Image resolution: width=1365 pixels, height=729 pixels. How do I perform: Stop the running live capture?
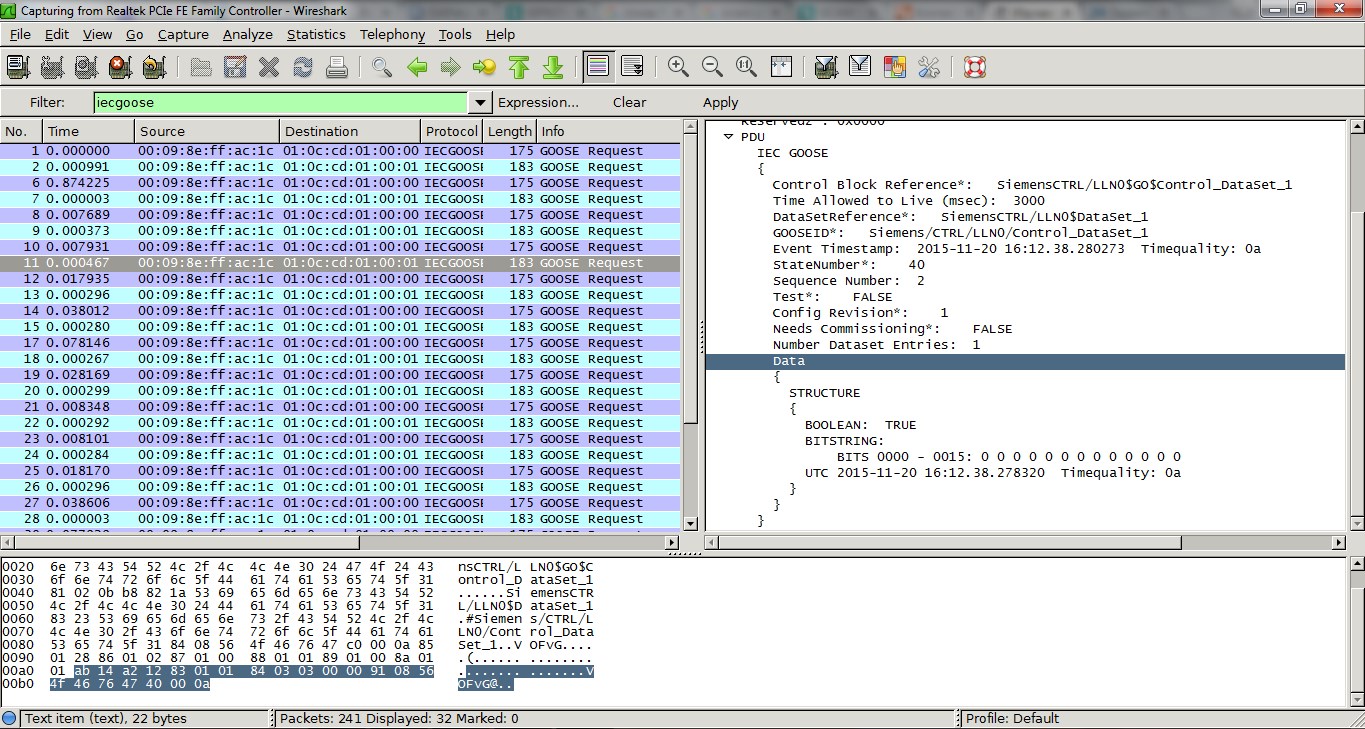coord(120,67)
